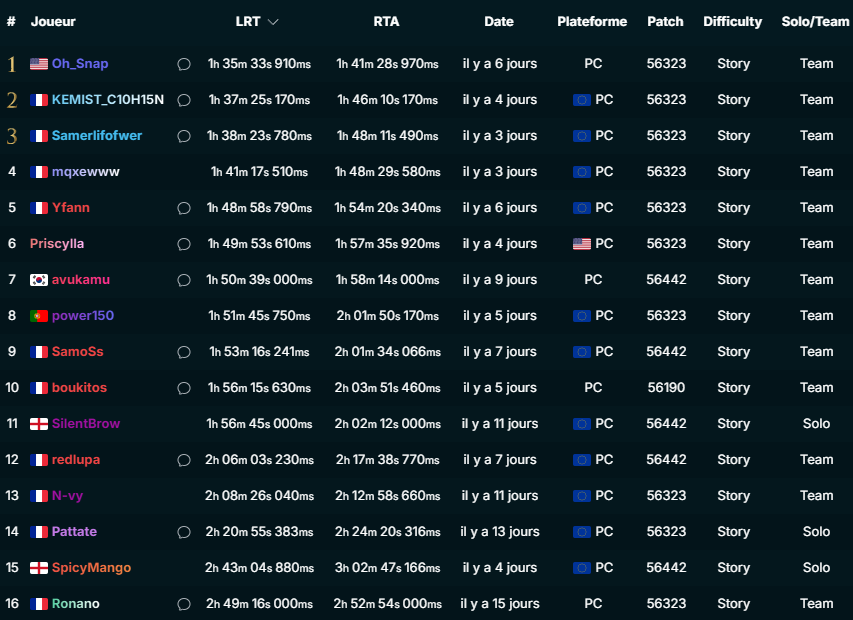Screen dimensions: 853x620
Task: Open the comment bubble on KEMIST_C10H15N's run
Action: [184, 100]
